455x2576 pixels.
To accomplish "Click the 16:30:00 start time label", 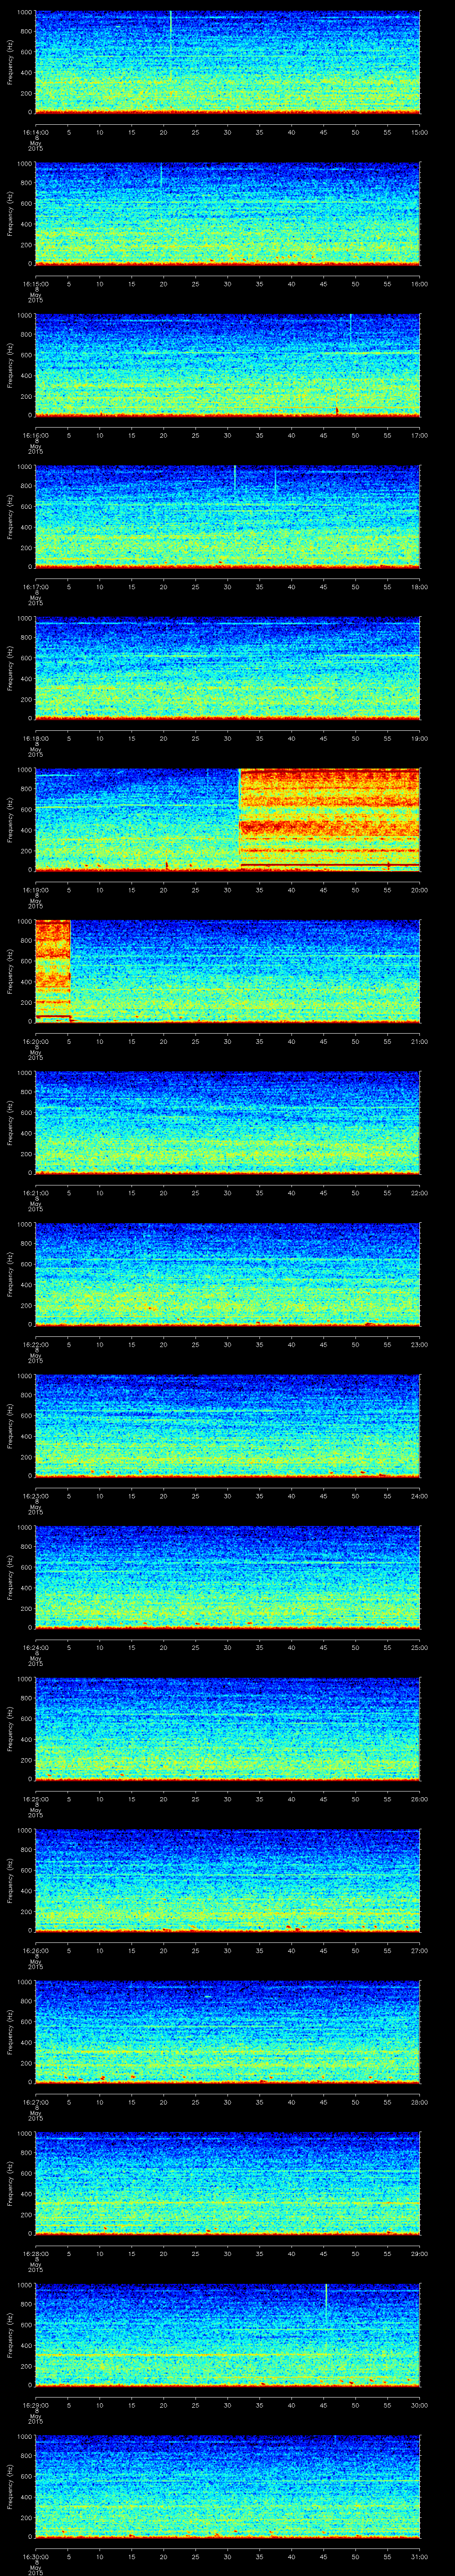I will [35, 2556].
